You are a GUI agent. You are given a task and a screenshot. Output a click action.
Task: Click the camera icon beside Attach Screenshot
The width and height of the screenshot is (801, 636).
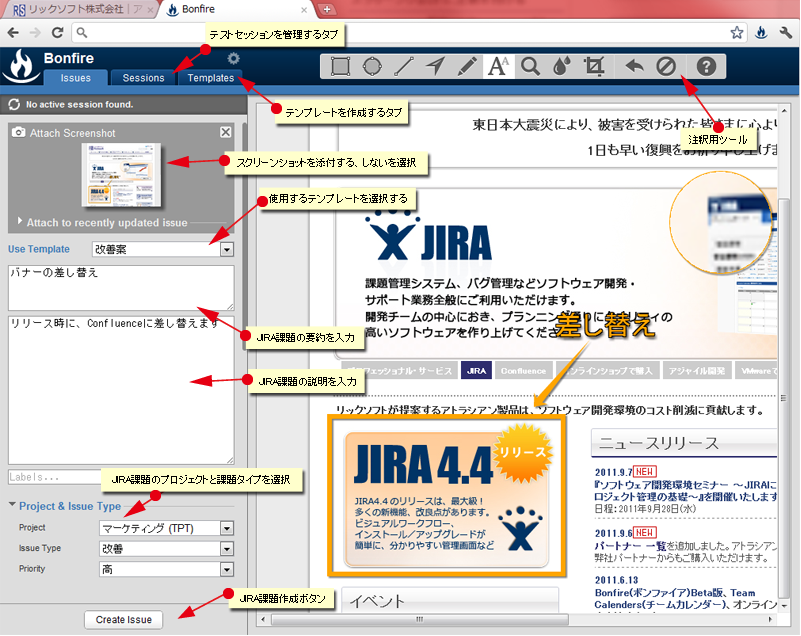click(18, 132)
